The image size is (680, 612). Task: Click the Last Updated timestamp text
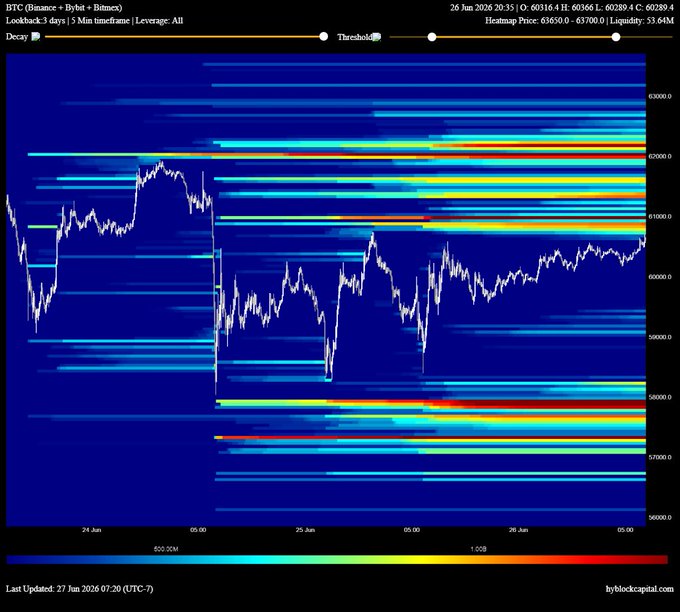pos(79,589)
